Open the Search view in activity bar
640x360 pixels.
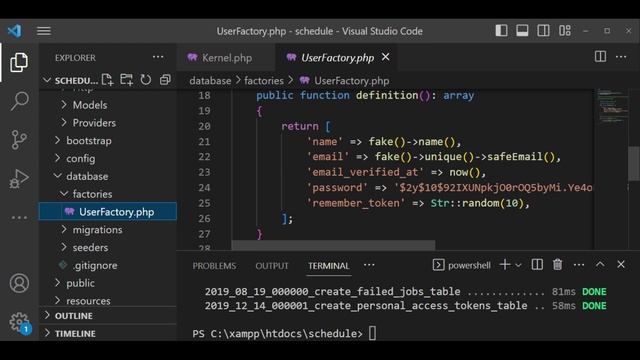tap(19, 100)
